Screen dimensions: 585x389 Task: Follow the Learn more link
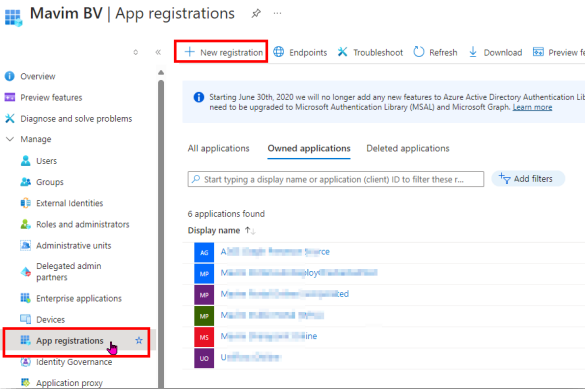click(532, 107)
